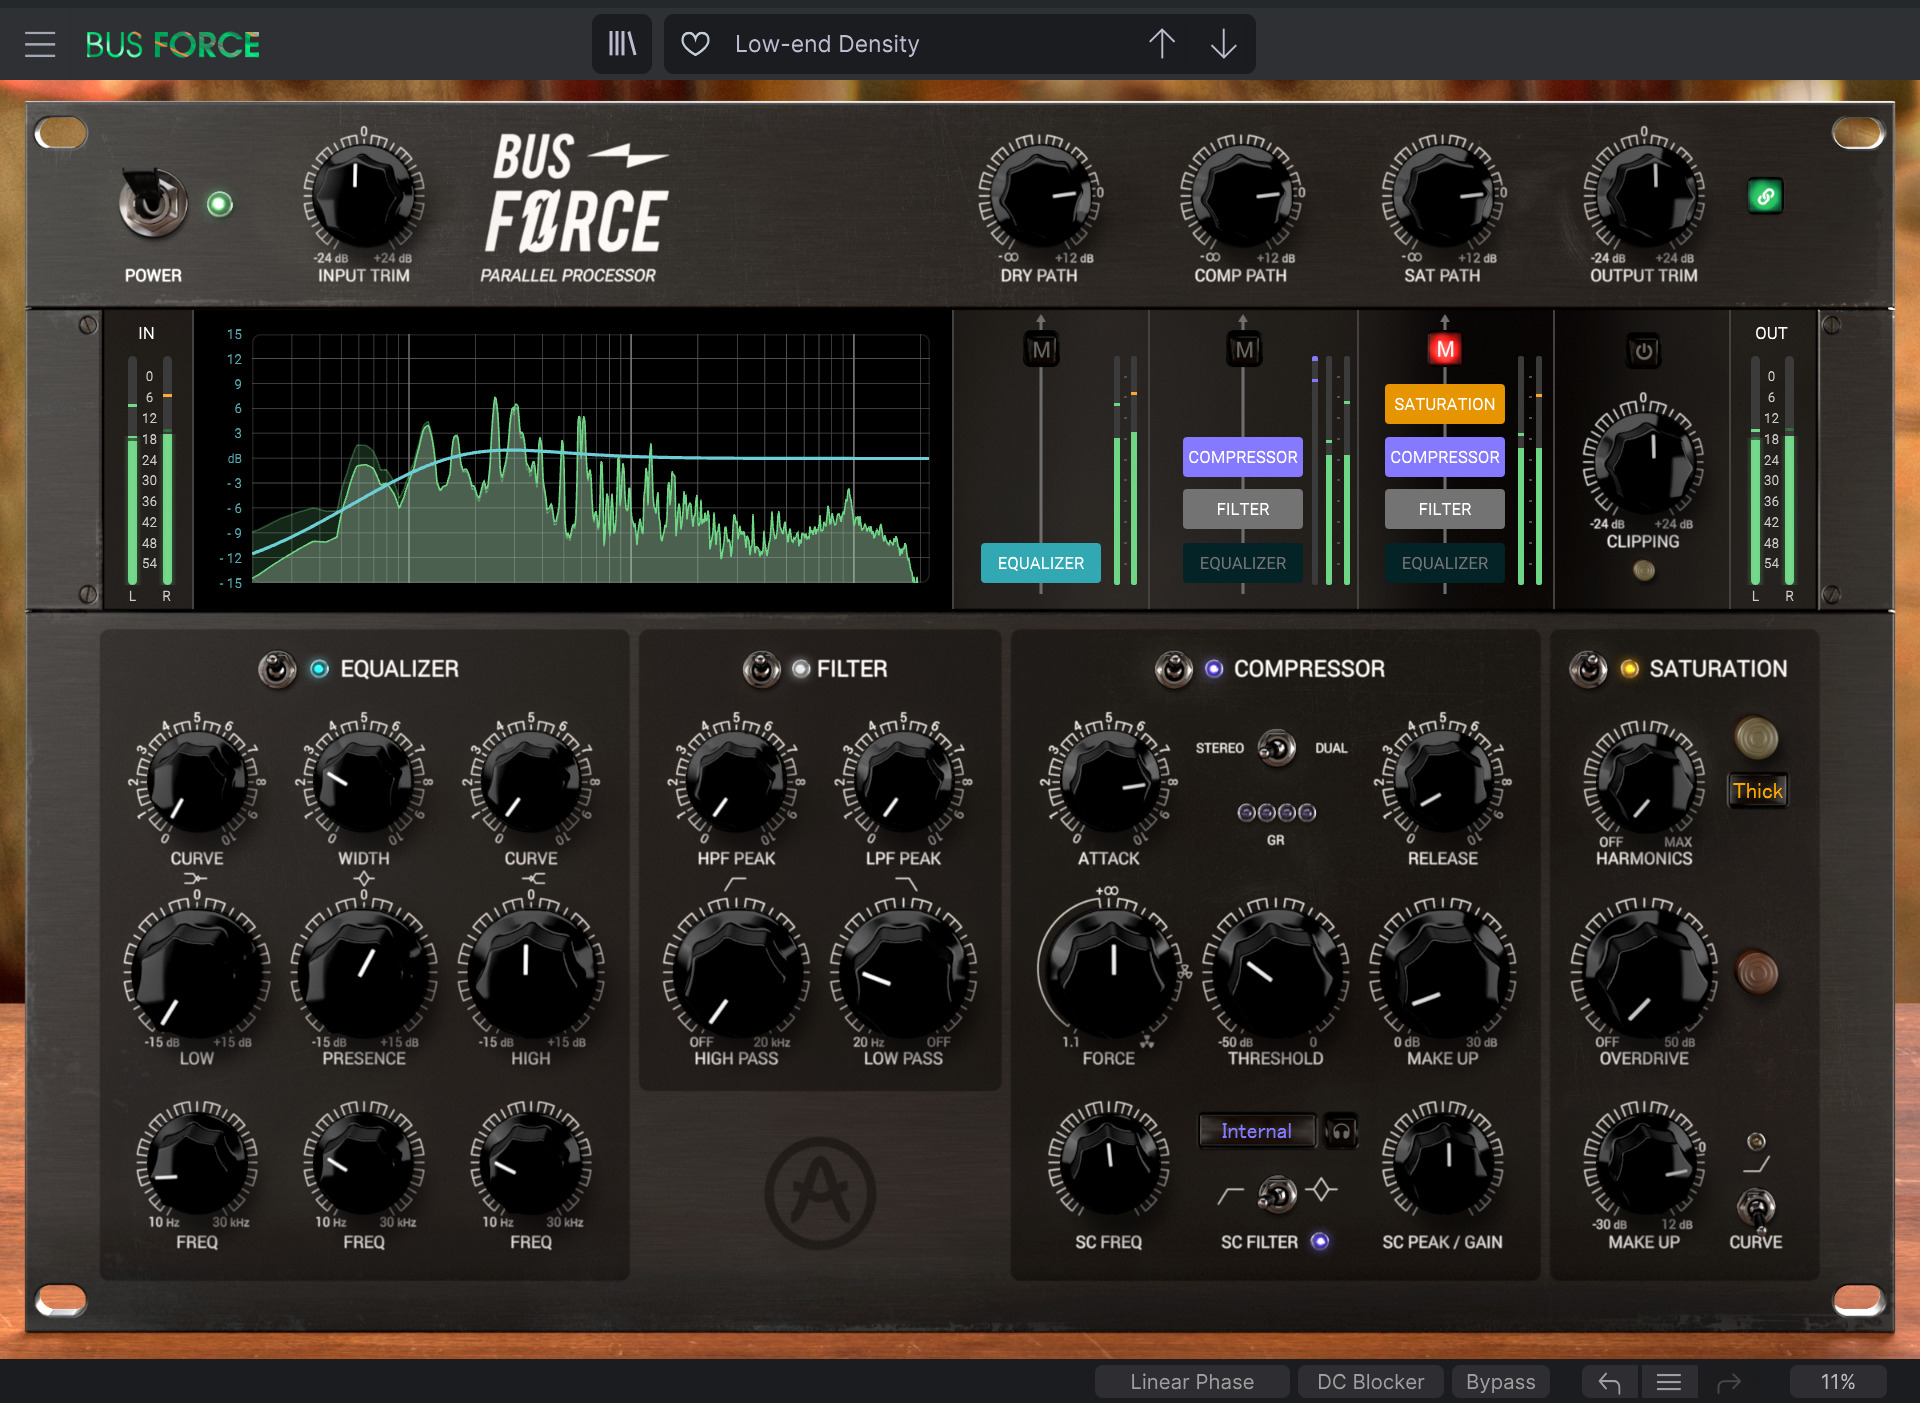Enable Linear Phase mode
The height and width of the screenshot is (1403, 1920).
(1192, 1382)
